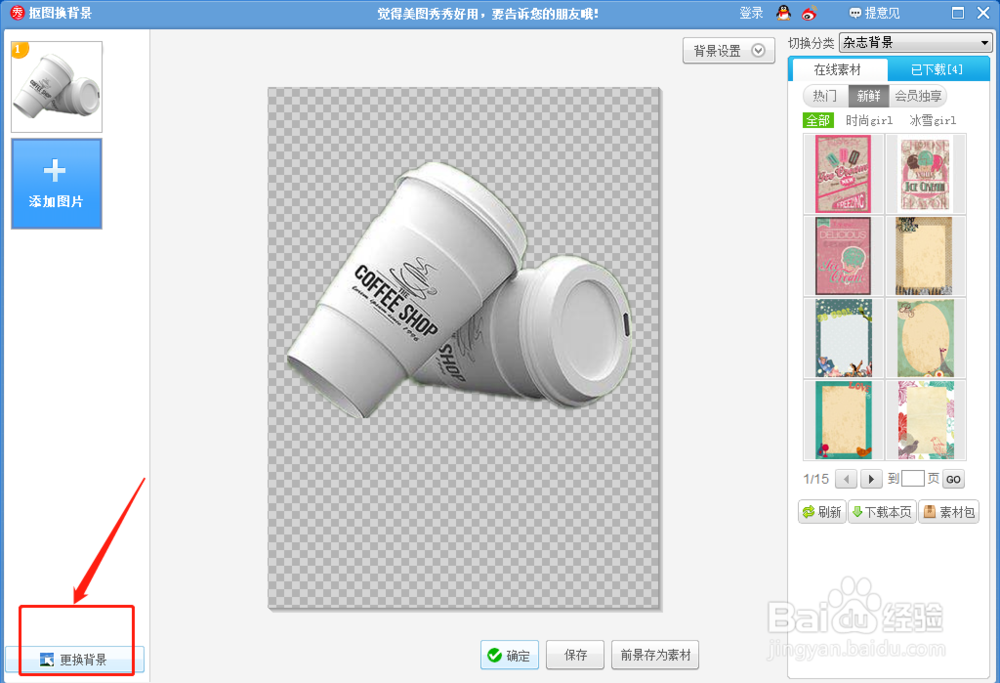
Task: Pick the teal dotted frame background
Action: pos(843,338)
